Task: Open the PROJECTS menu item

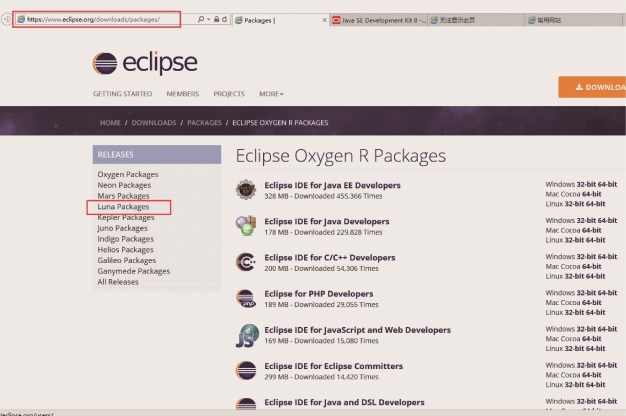Action: [229, 94]
